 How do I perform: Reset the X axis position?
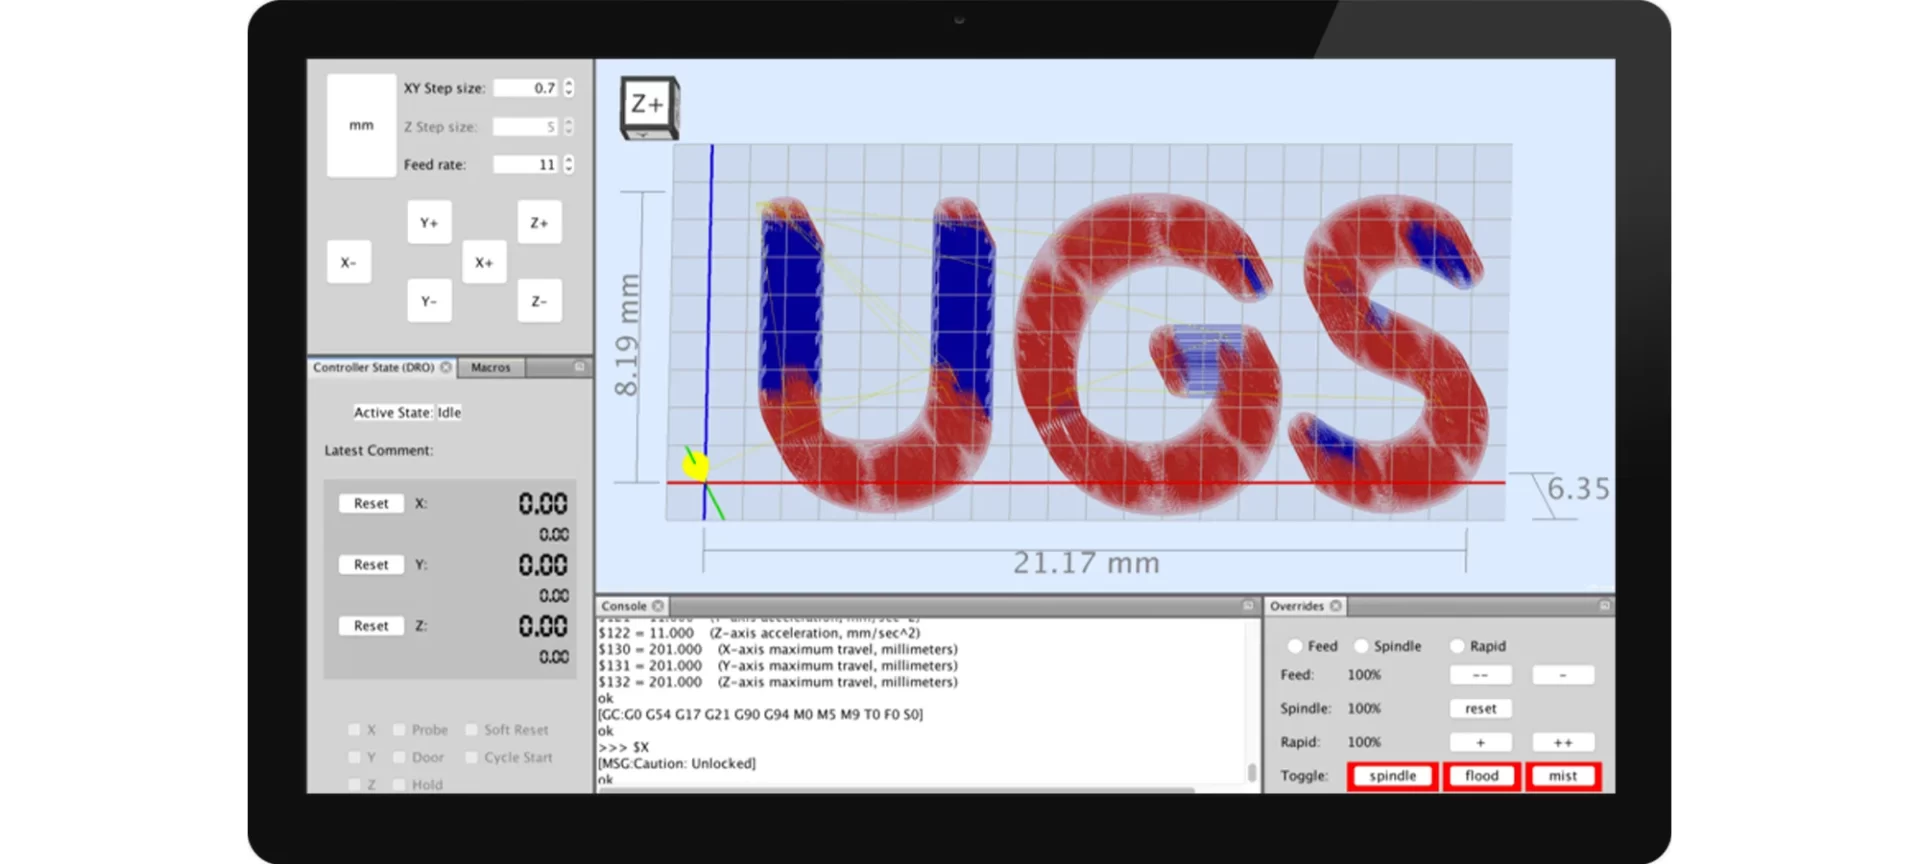pos(371,503)
